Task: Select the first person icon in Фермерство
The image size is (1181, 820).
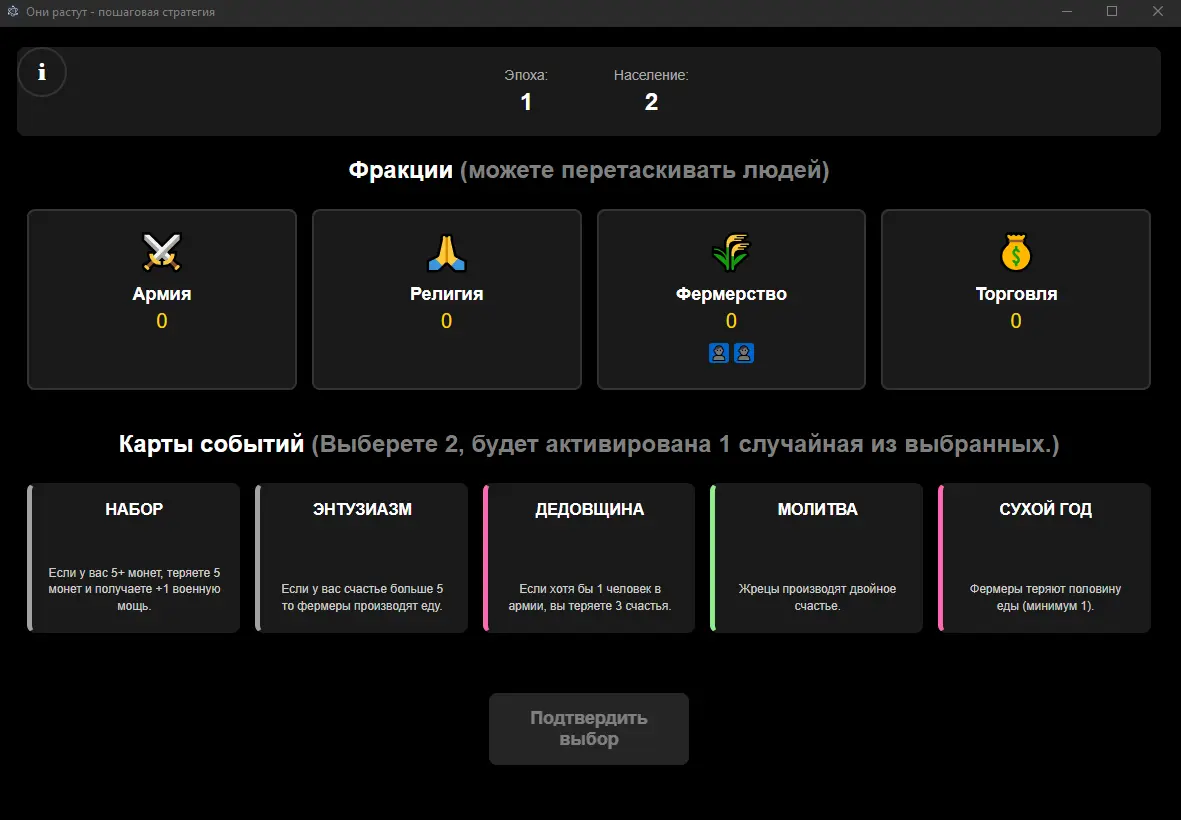Action: coord(719,353)
